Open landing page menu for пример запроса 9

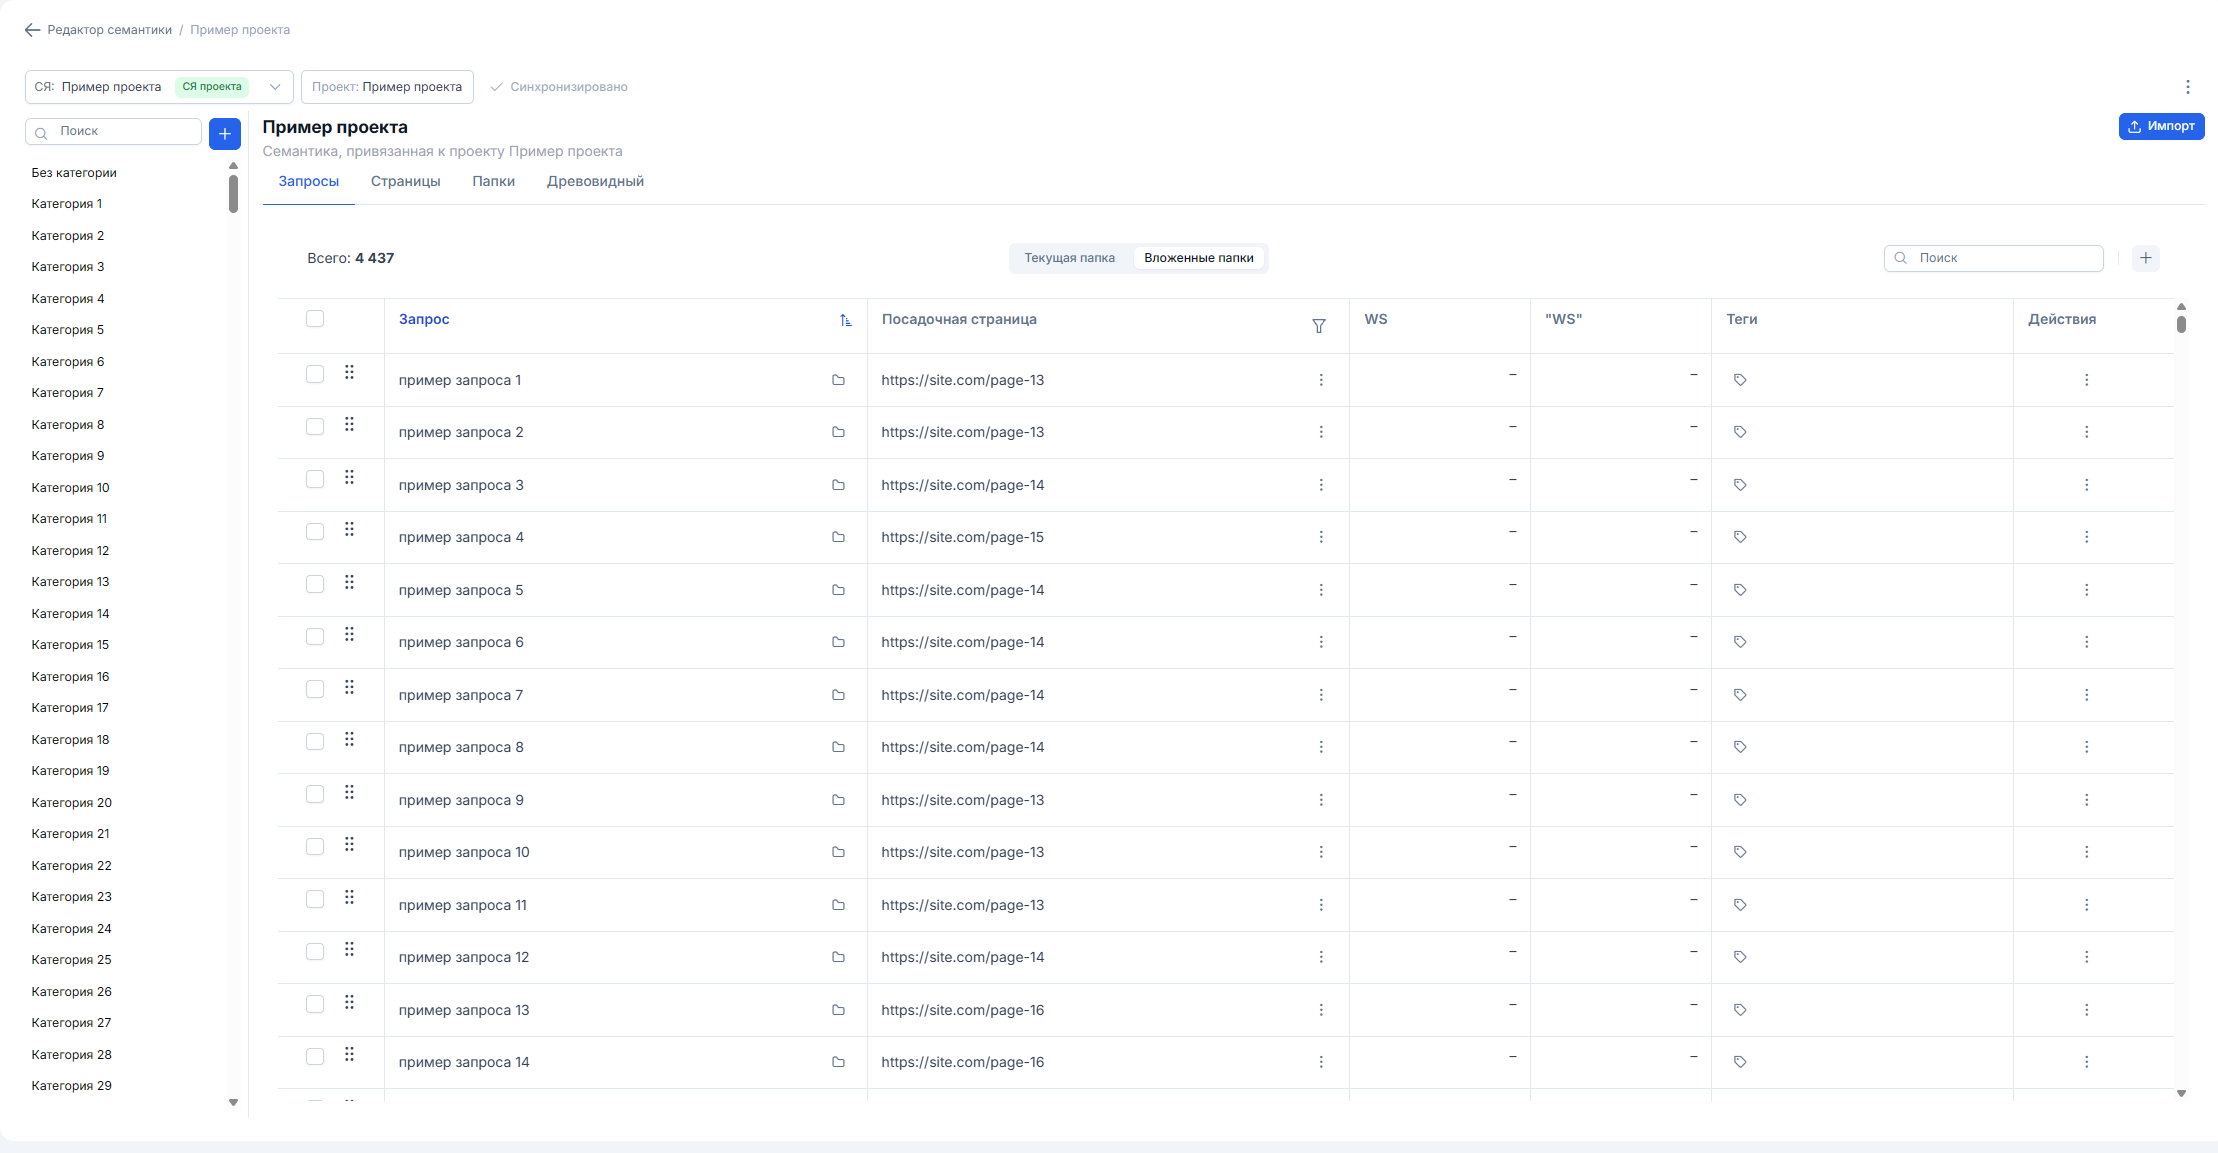click(x=1321, y=800)
